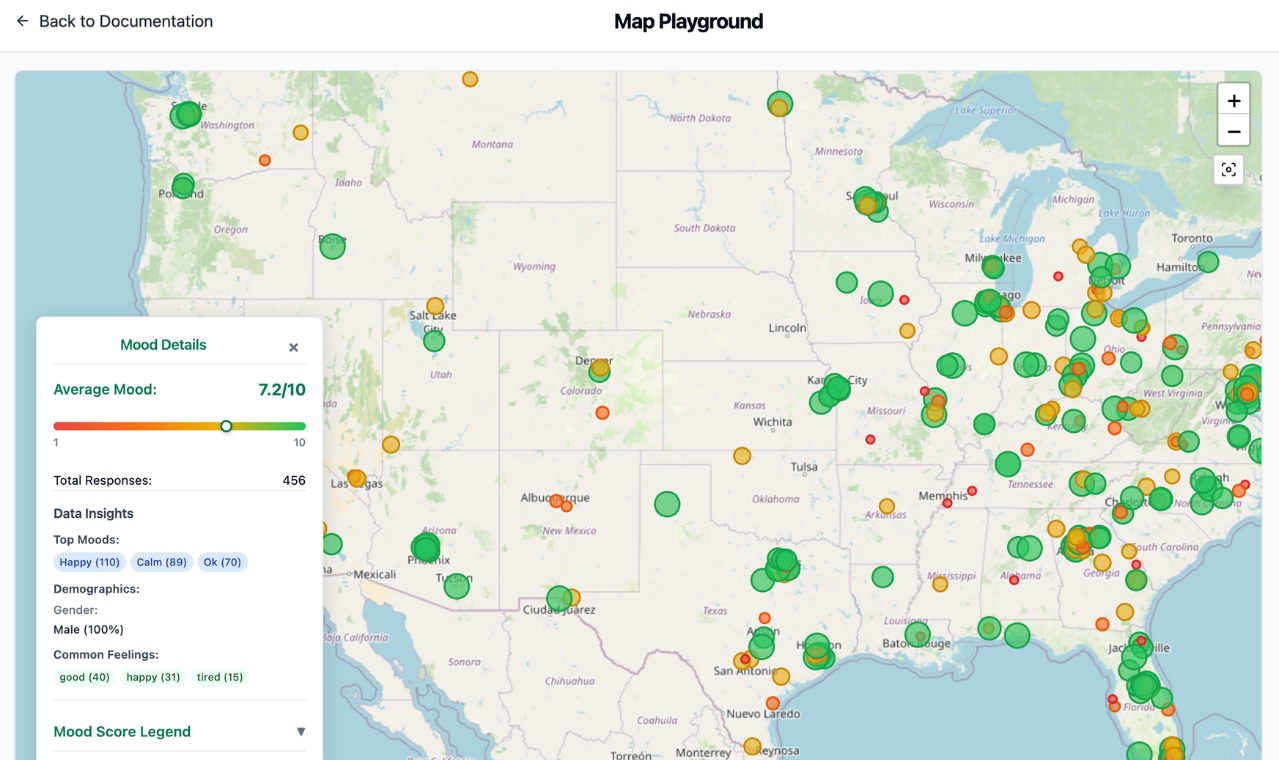This screenshot has height=760, width=1279.
Task: Click the yellow marker at Denver
Action: click(600, 369)
